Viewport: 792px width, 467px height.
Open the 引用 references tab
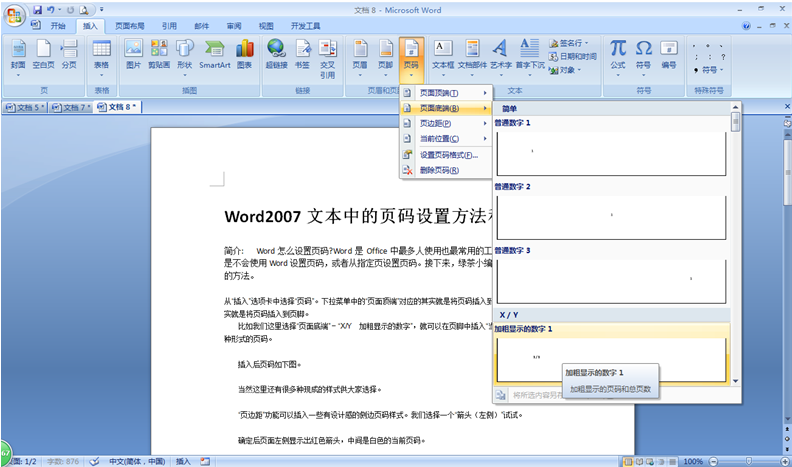point(169,26)
